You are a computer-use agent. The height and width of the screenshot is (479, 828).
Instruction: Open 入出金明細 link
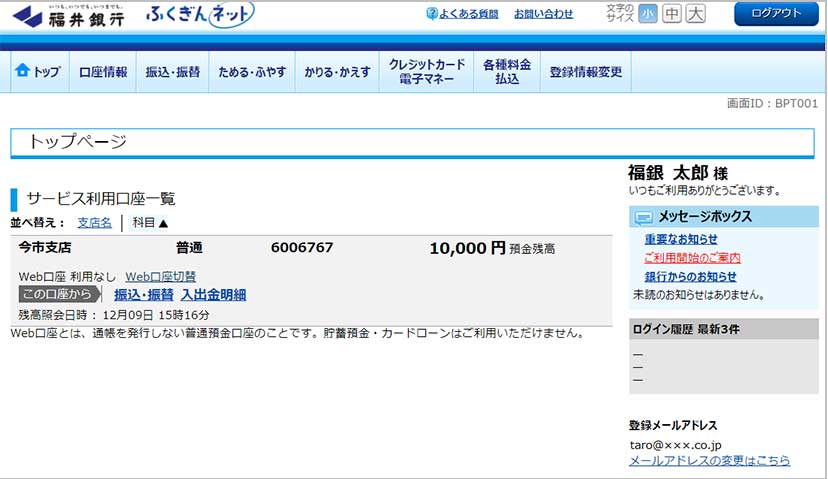pos(213,295)
